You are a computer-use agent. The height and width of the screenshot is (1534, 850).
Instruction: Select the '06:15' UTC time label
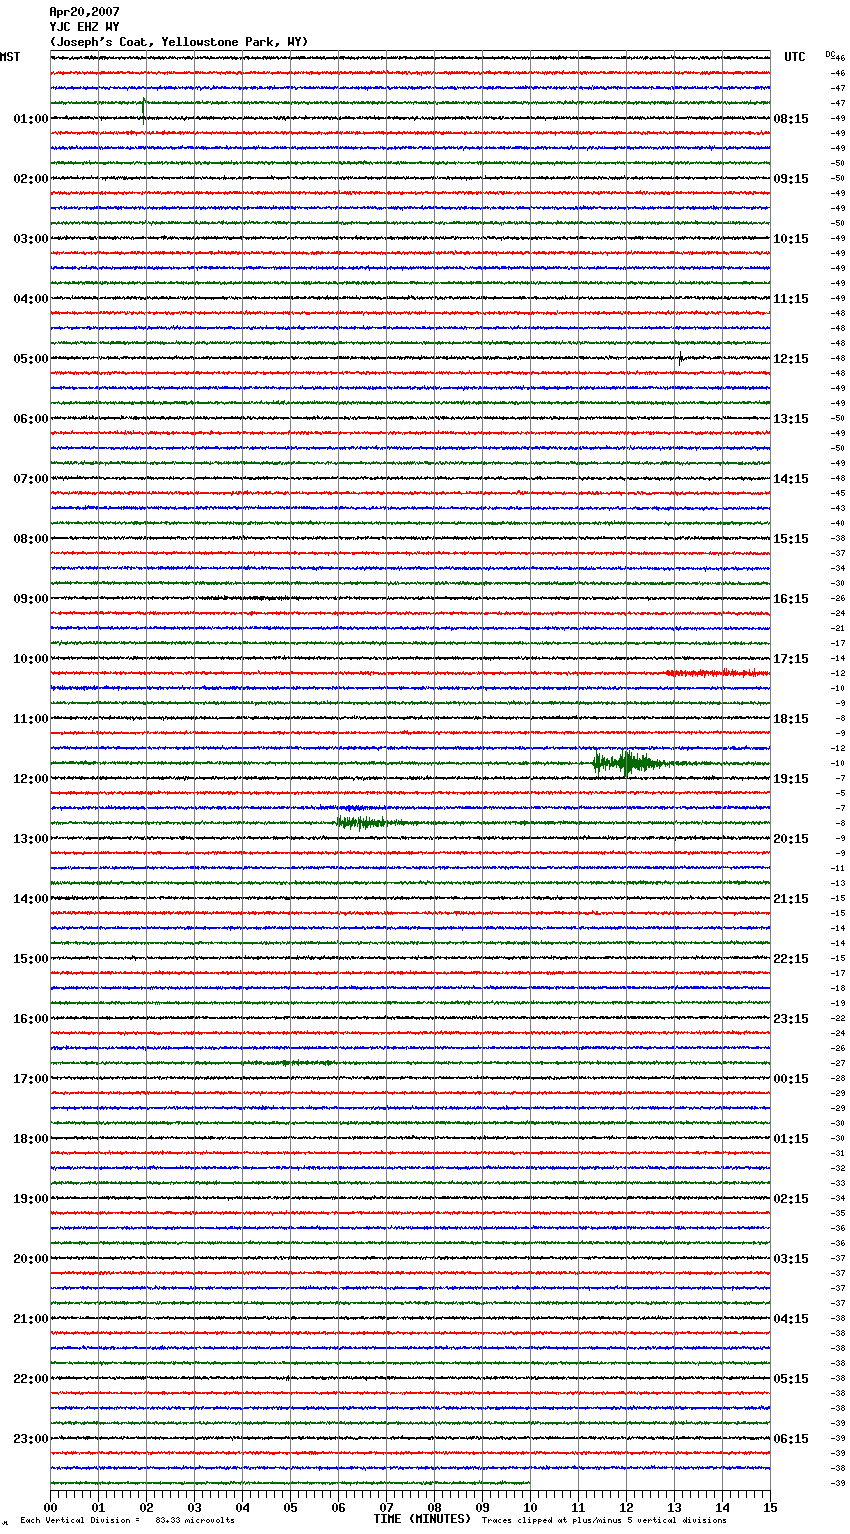pyautogui.click(x=791, y=1439)
